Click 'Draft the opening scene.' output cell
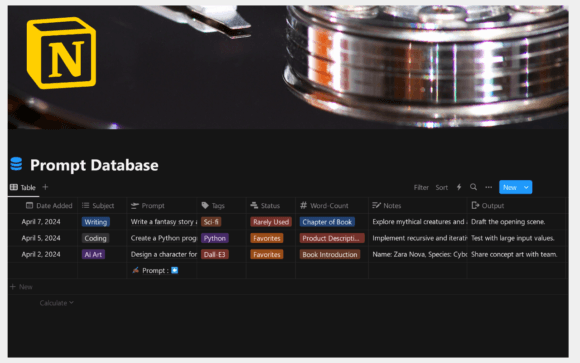580x363 pixels. tap(517, 222)
